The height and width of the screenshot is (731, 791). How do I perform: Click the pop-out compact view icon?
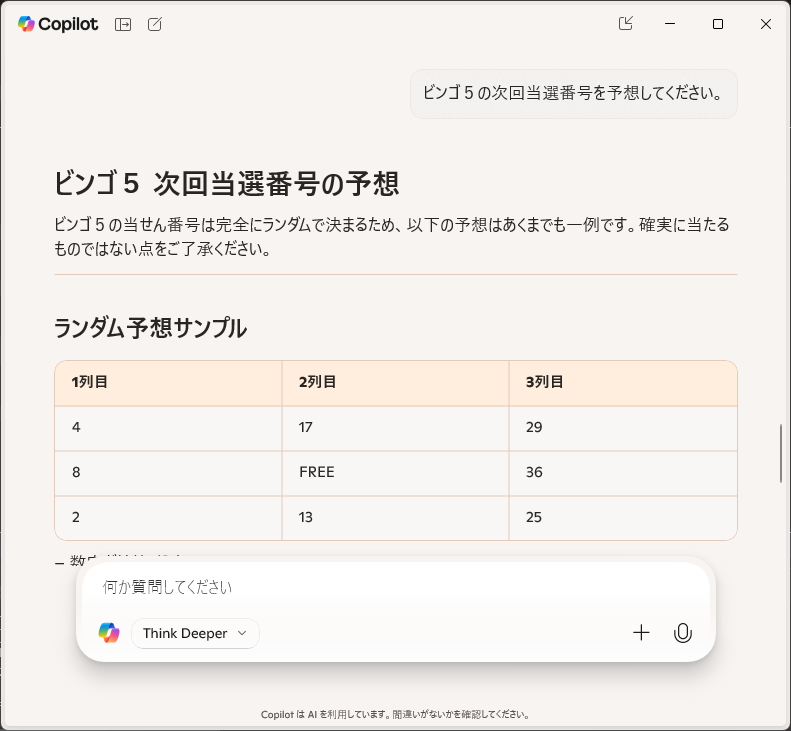tap(626, 23)
